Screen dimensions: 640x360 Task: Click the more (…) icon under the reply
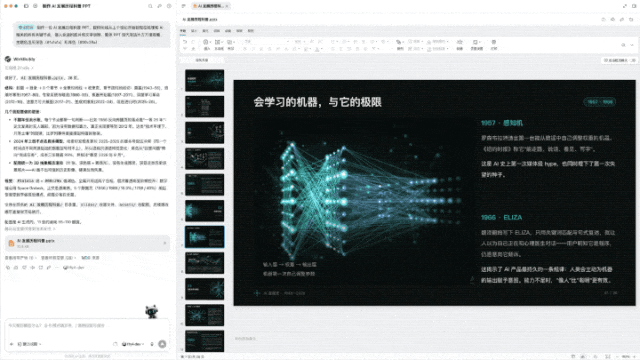(57, 268)
